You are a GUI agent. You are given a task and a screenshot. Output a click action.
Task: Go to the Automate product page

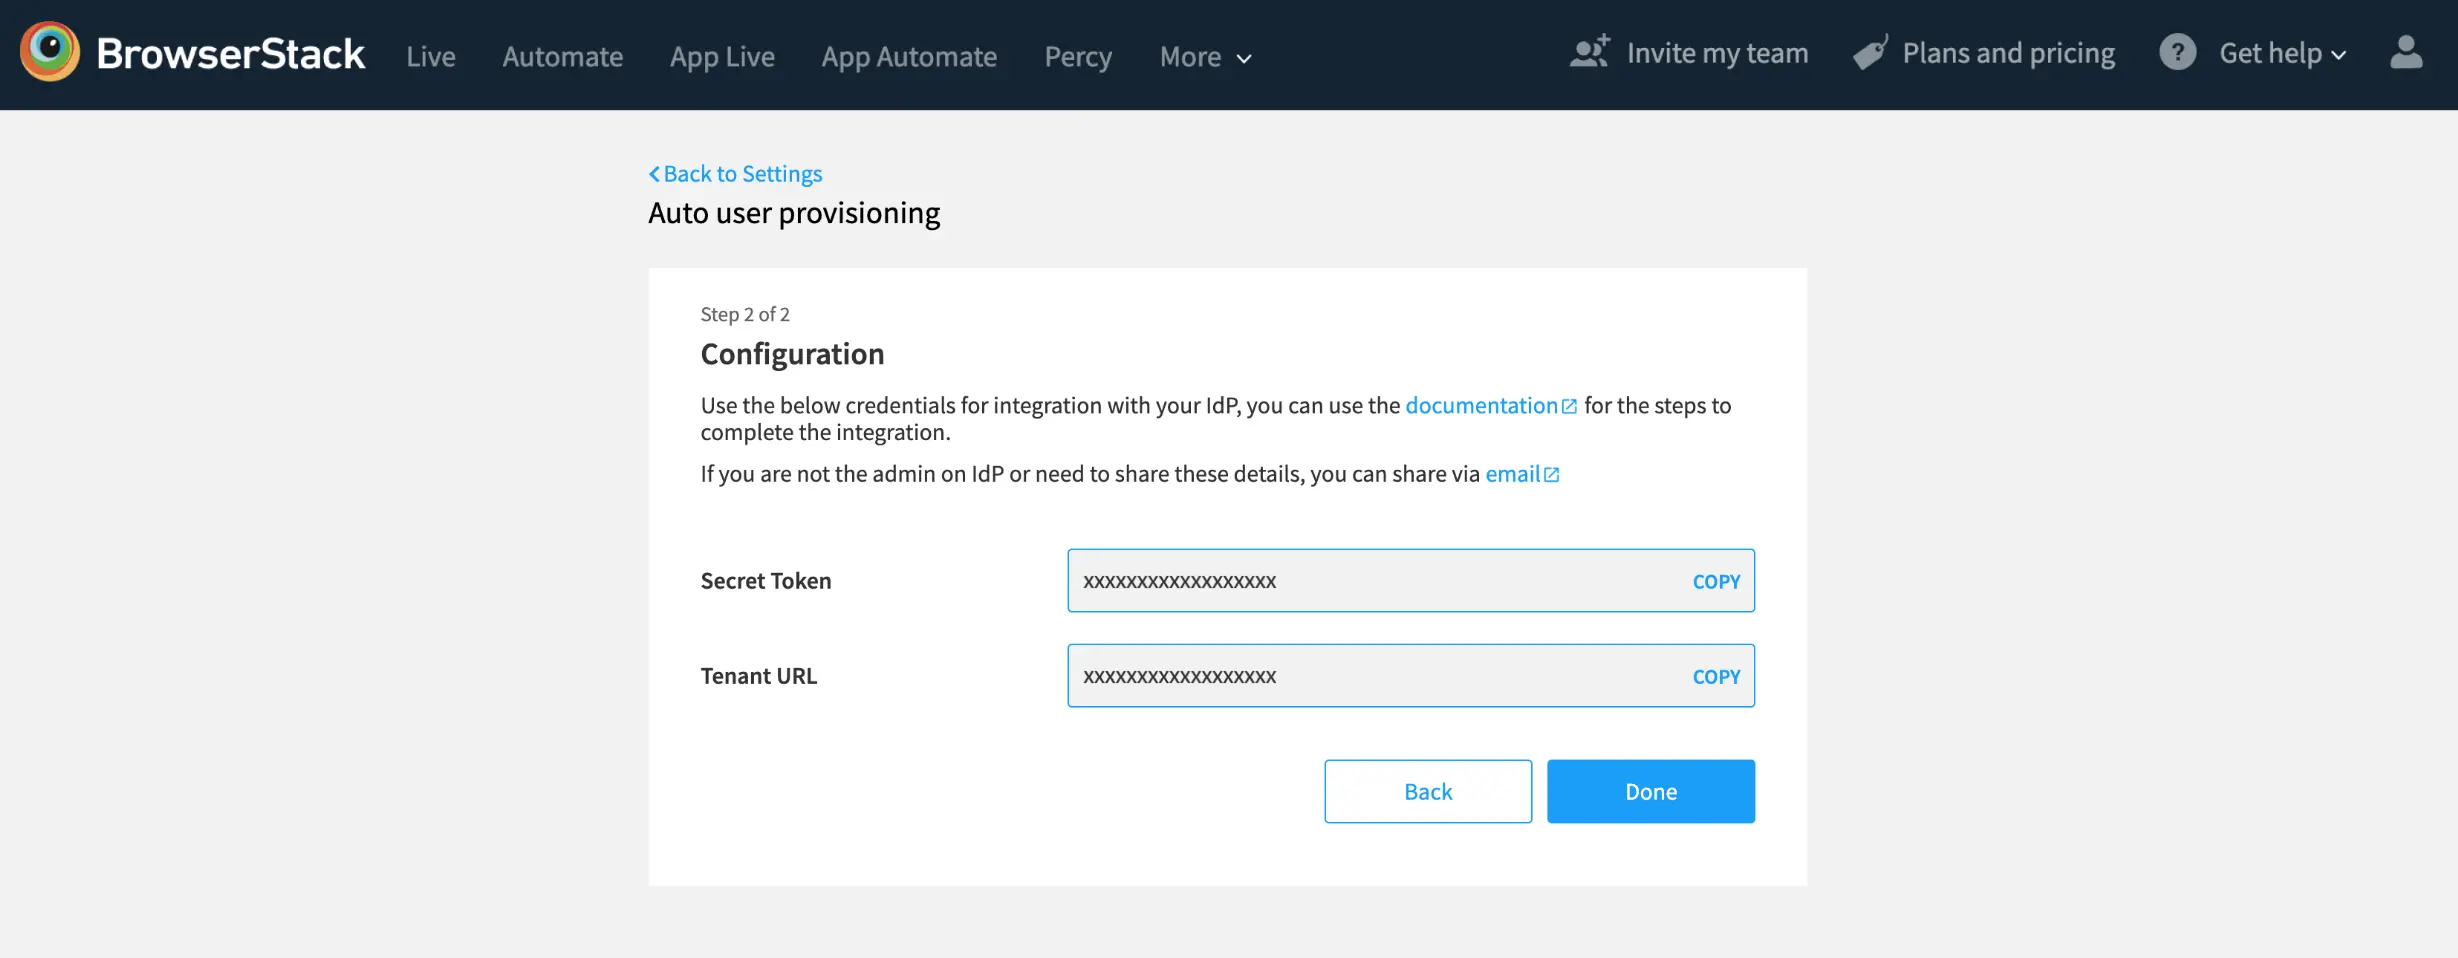562,57
